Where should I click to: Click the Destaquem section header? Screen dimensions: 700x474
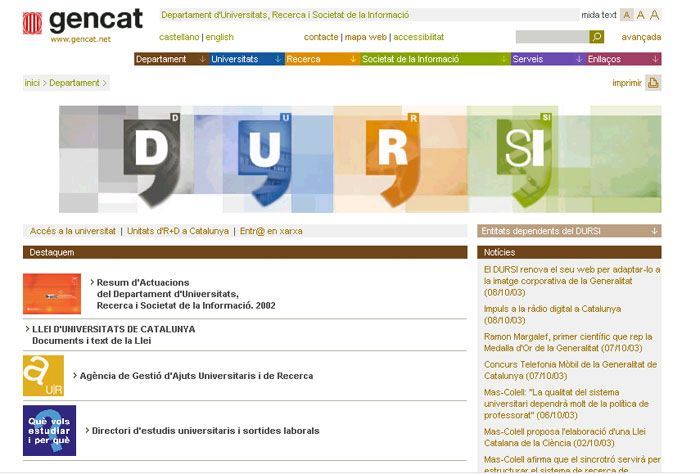pyautogui.click(x=245, y=252)
